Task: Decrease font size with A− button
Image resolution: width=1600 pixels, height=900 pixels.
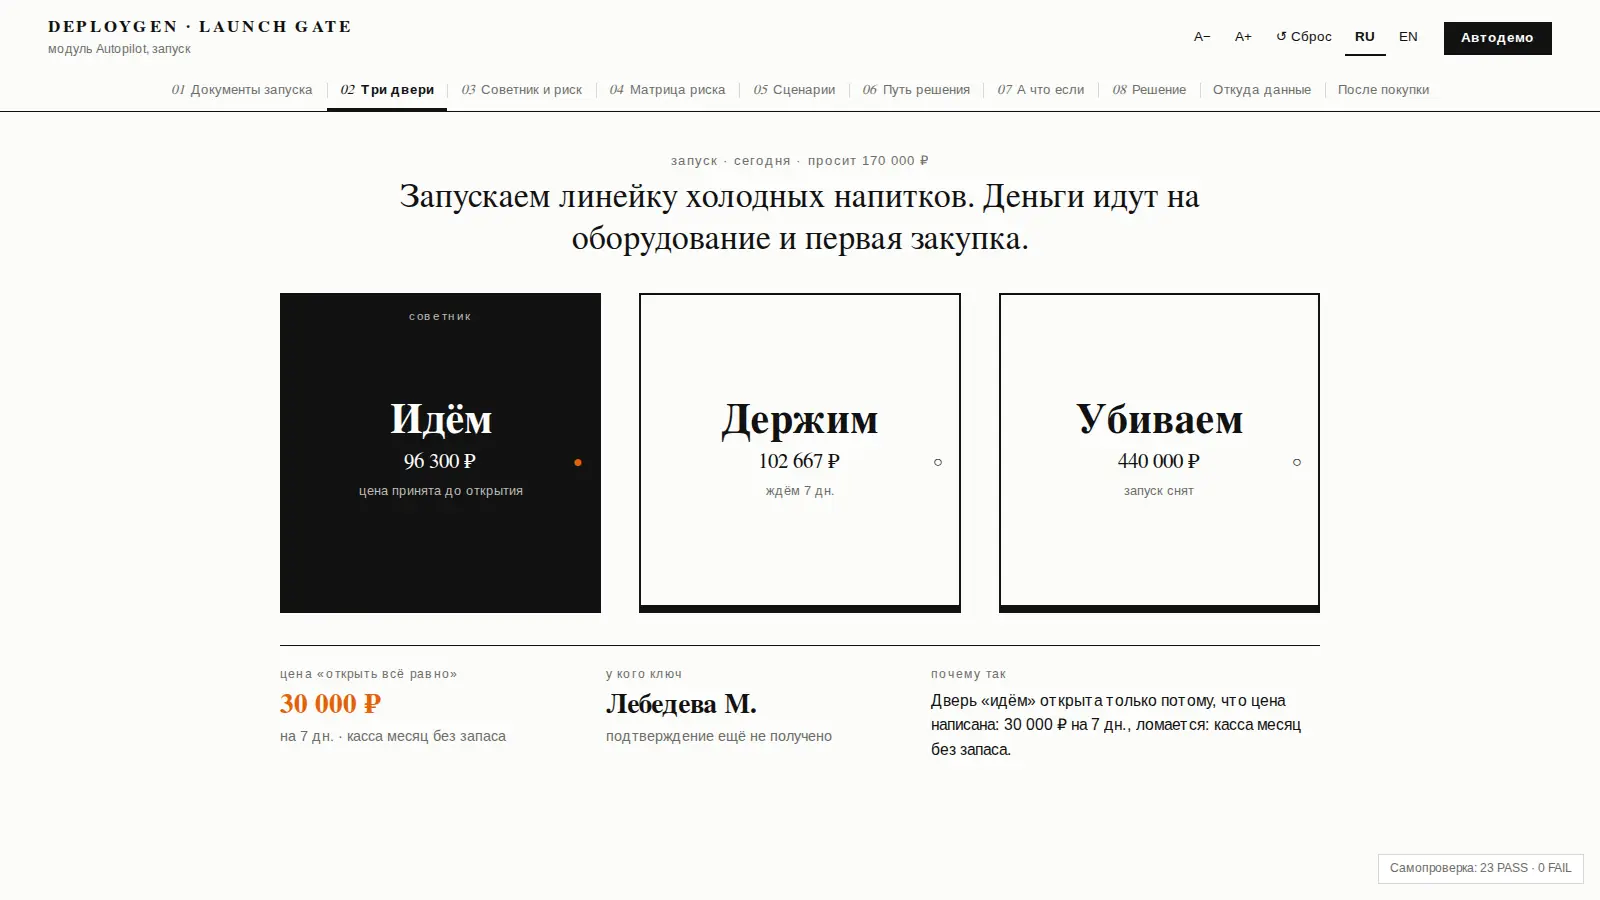Action: (x=1202, y=37)
